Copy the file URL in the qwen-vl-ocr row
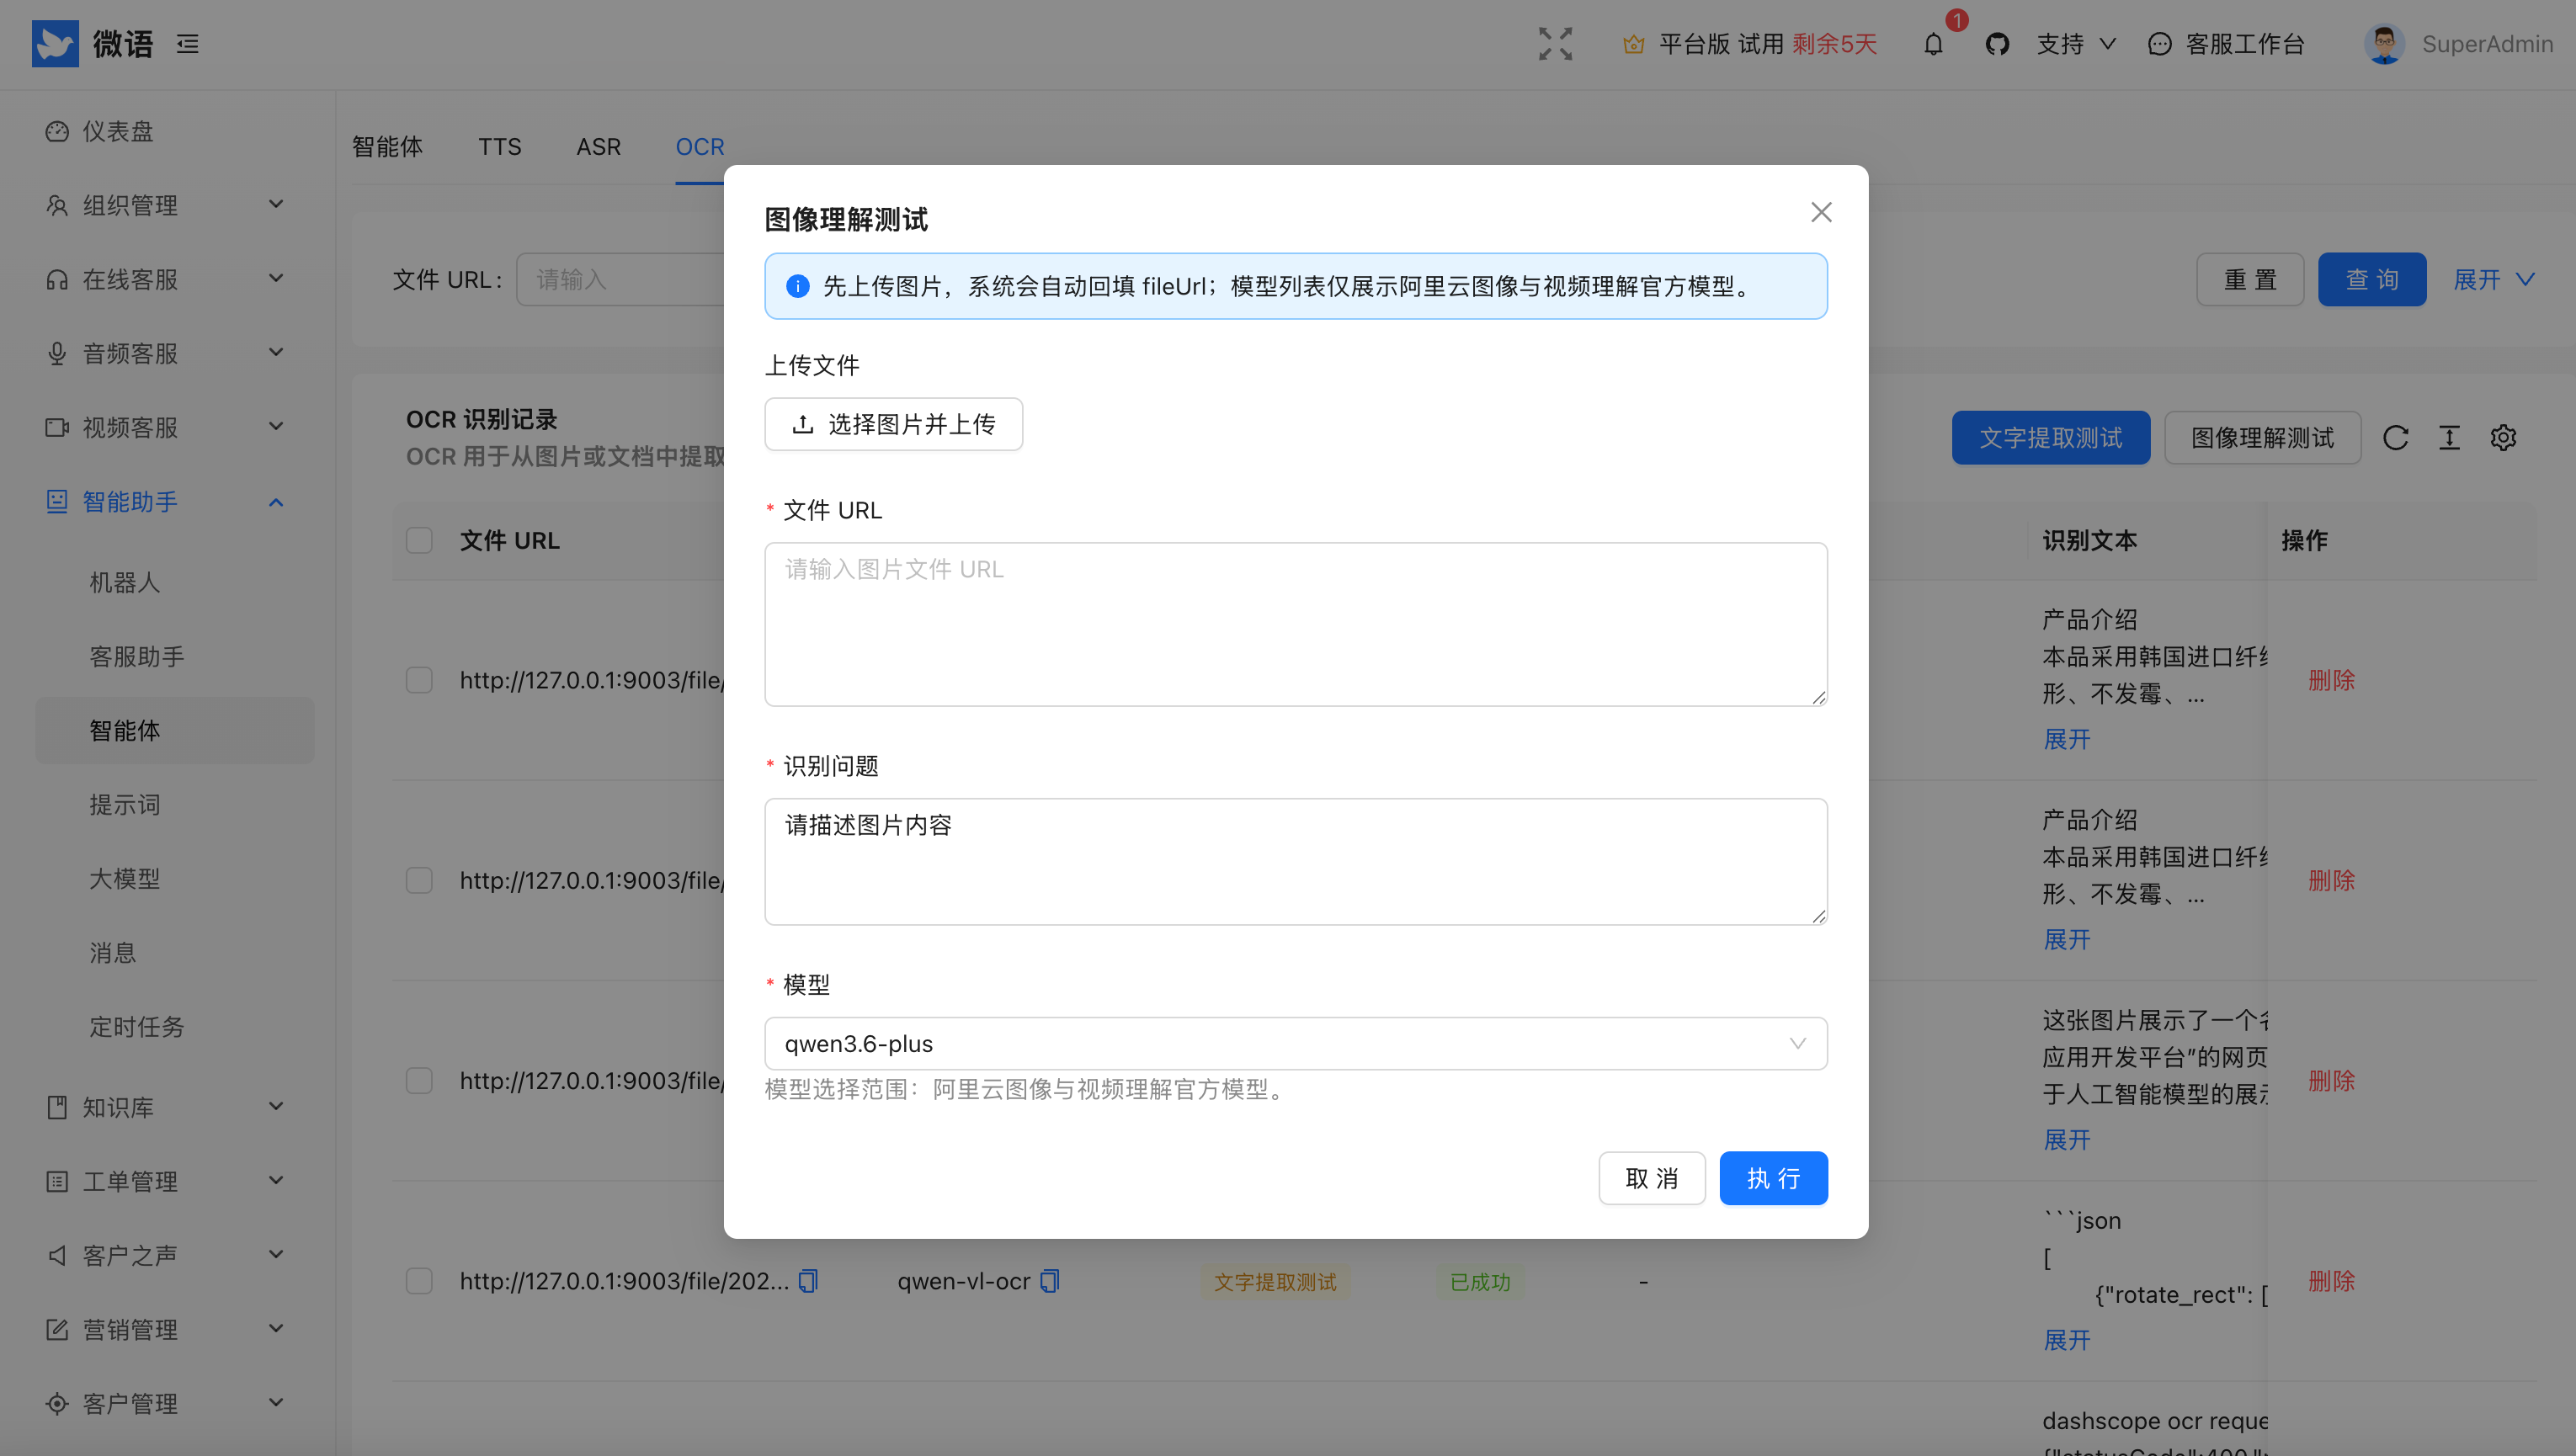This screenshot has height=1456, width=2576. [808, 1281]
